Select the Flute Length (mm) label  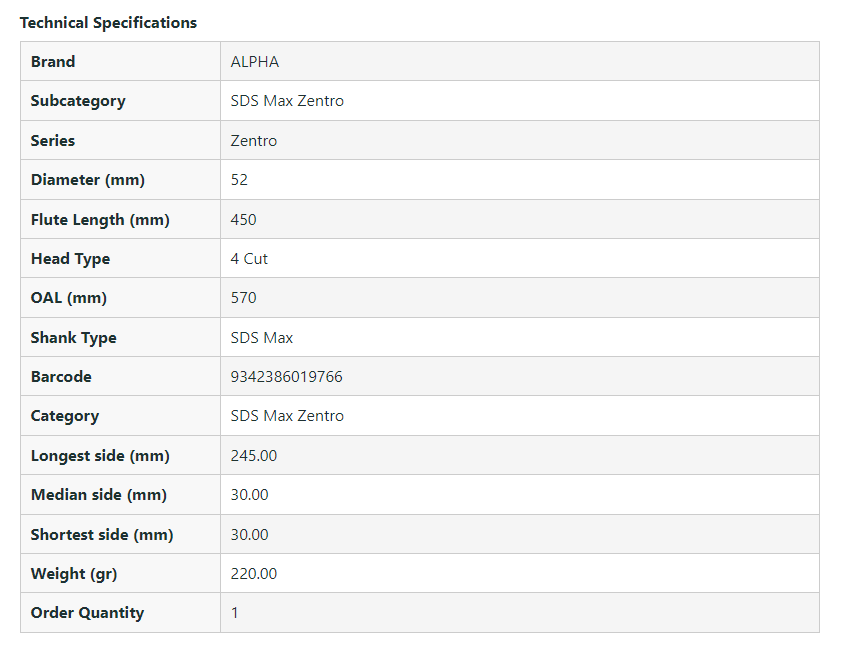100,220
